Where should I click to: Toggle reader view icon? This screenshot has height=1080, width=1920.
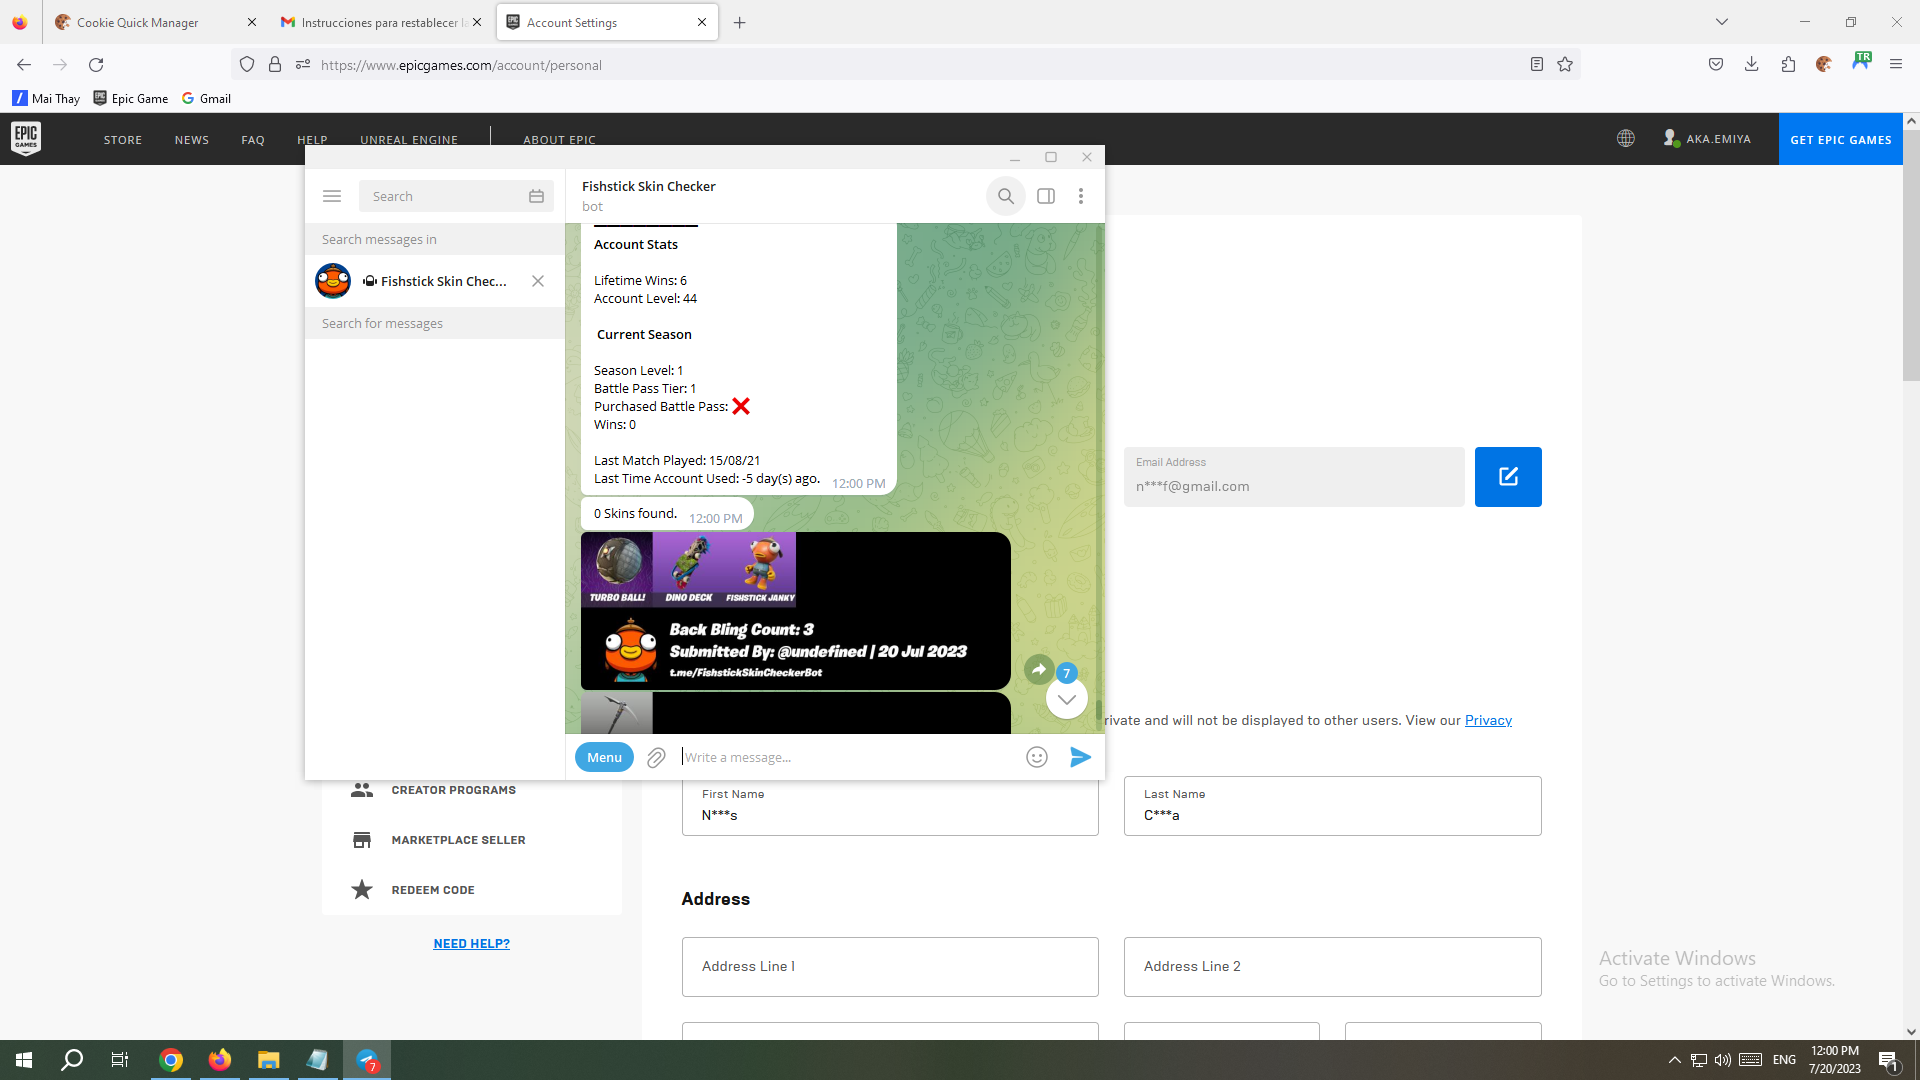pos(1537,65)
